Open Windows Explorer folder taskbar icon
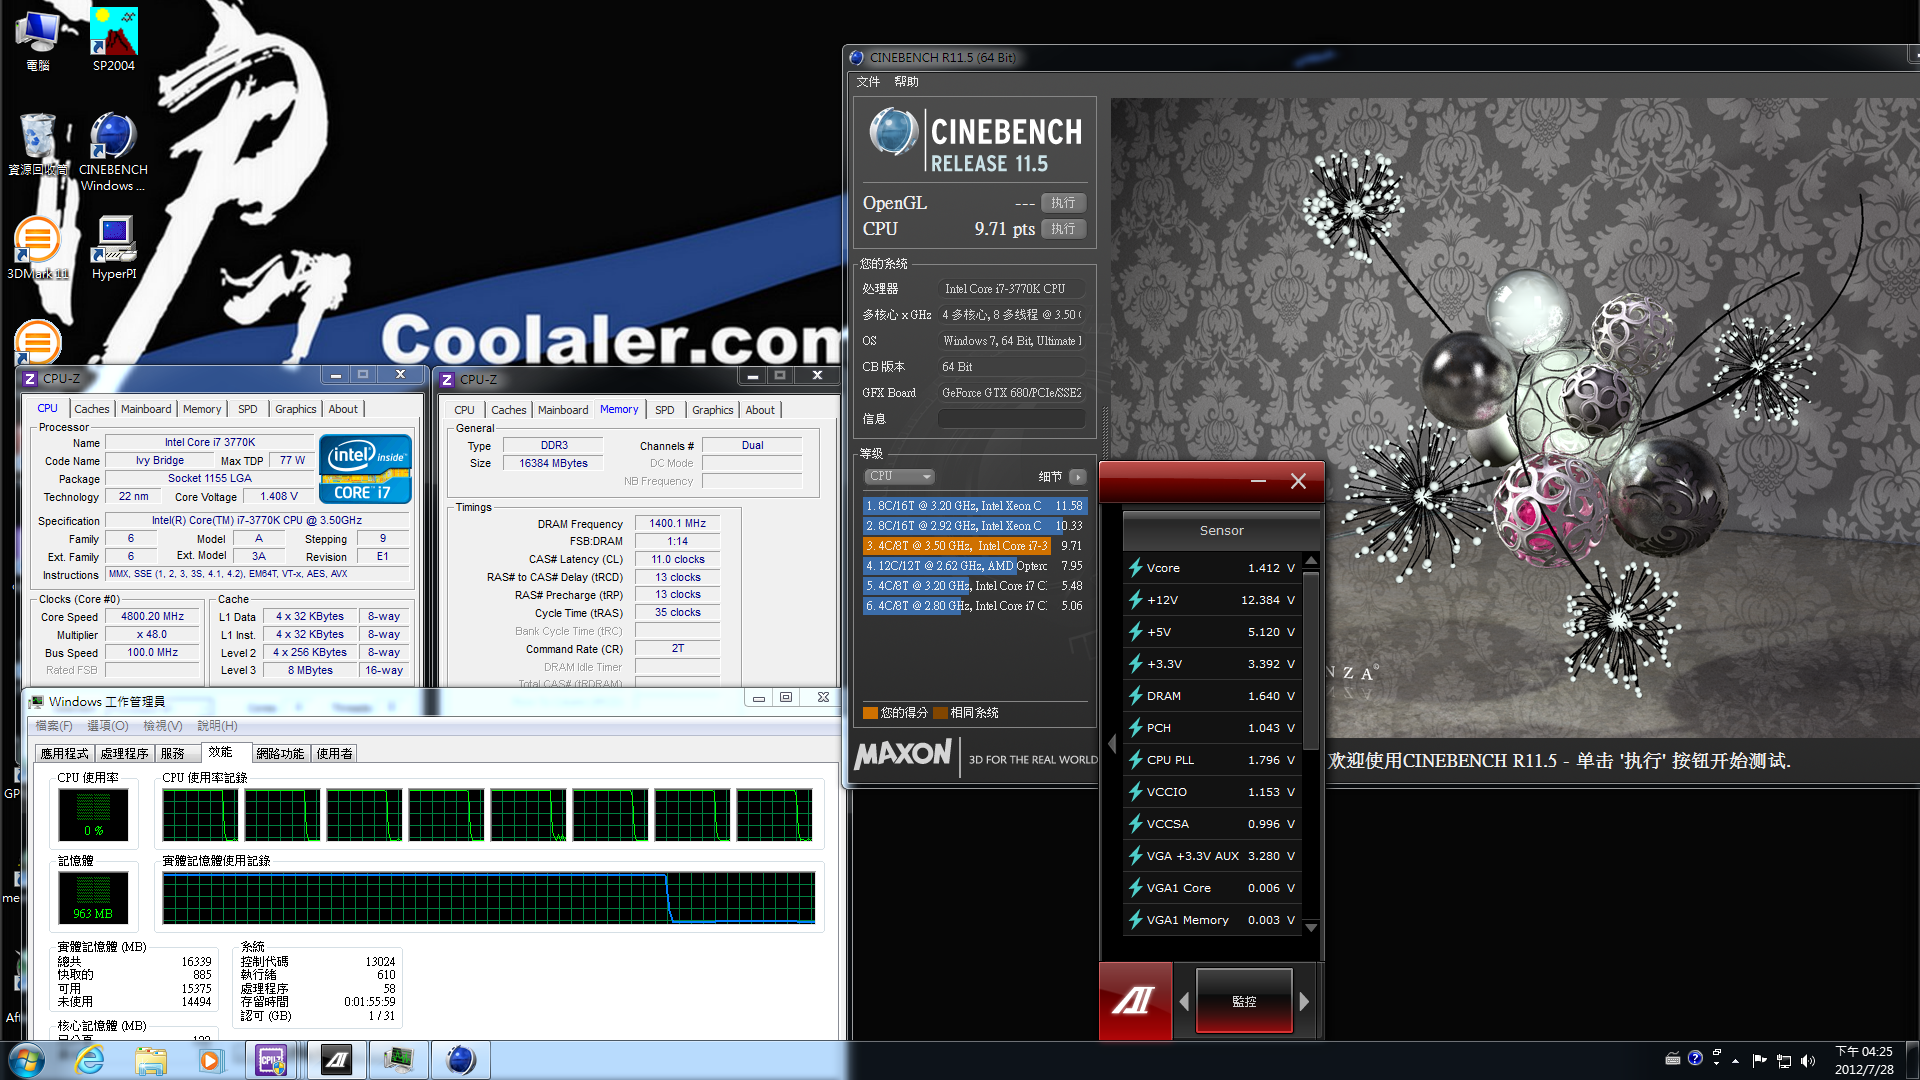 pyautogui.click(x=151, y=1060)
